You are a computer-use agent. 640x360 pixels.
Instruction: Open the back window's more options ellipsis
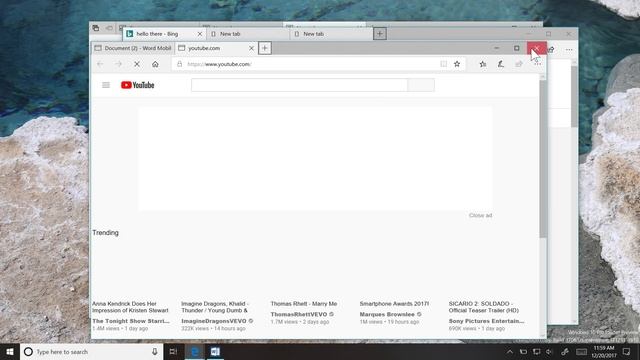tap(569, 50)
